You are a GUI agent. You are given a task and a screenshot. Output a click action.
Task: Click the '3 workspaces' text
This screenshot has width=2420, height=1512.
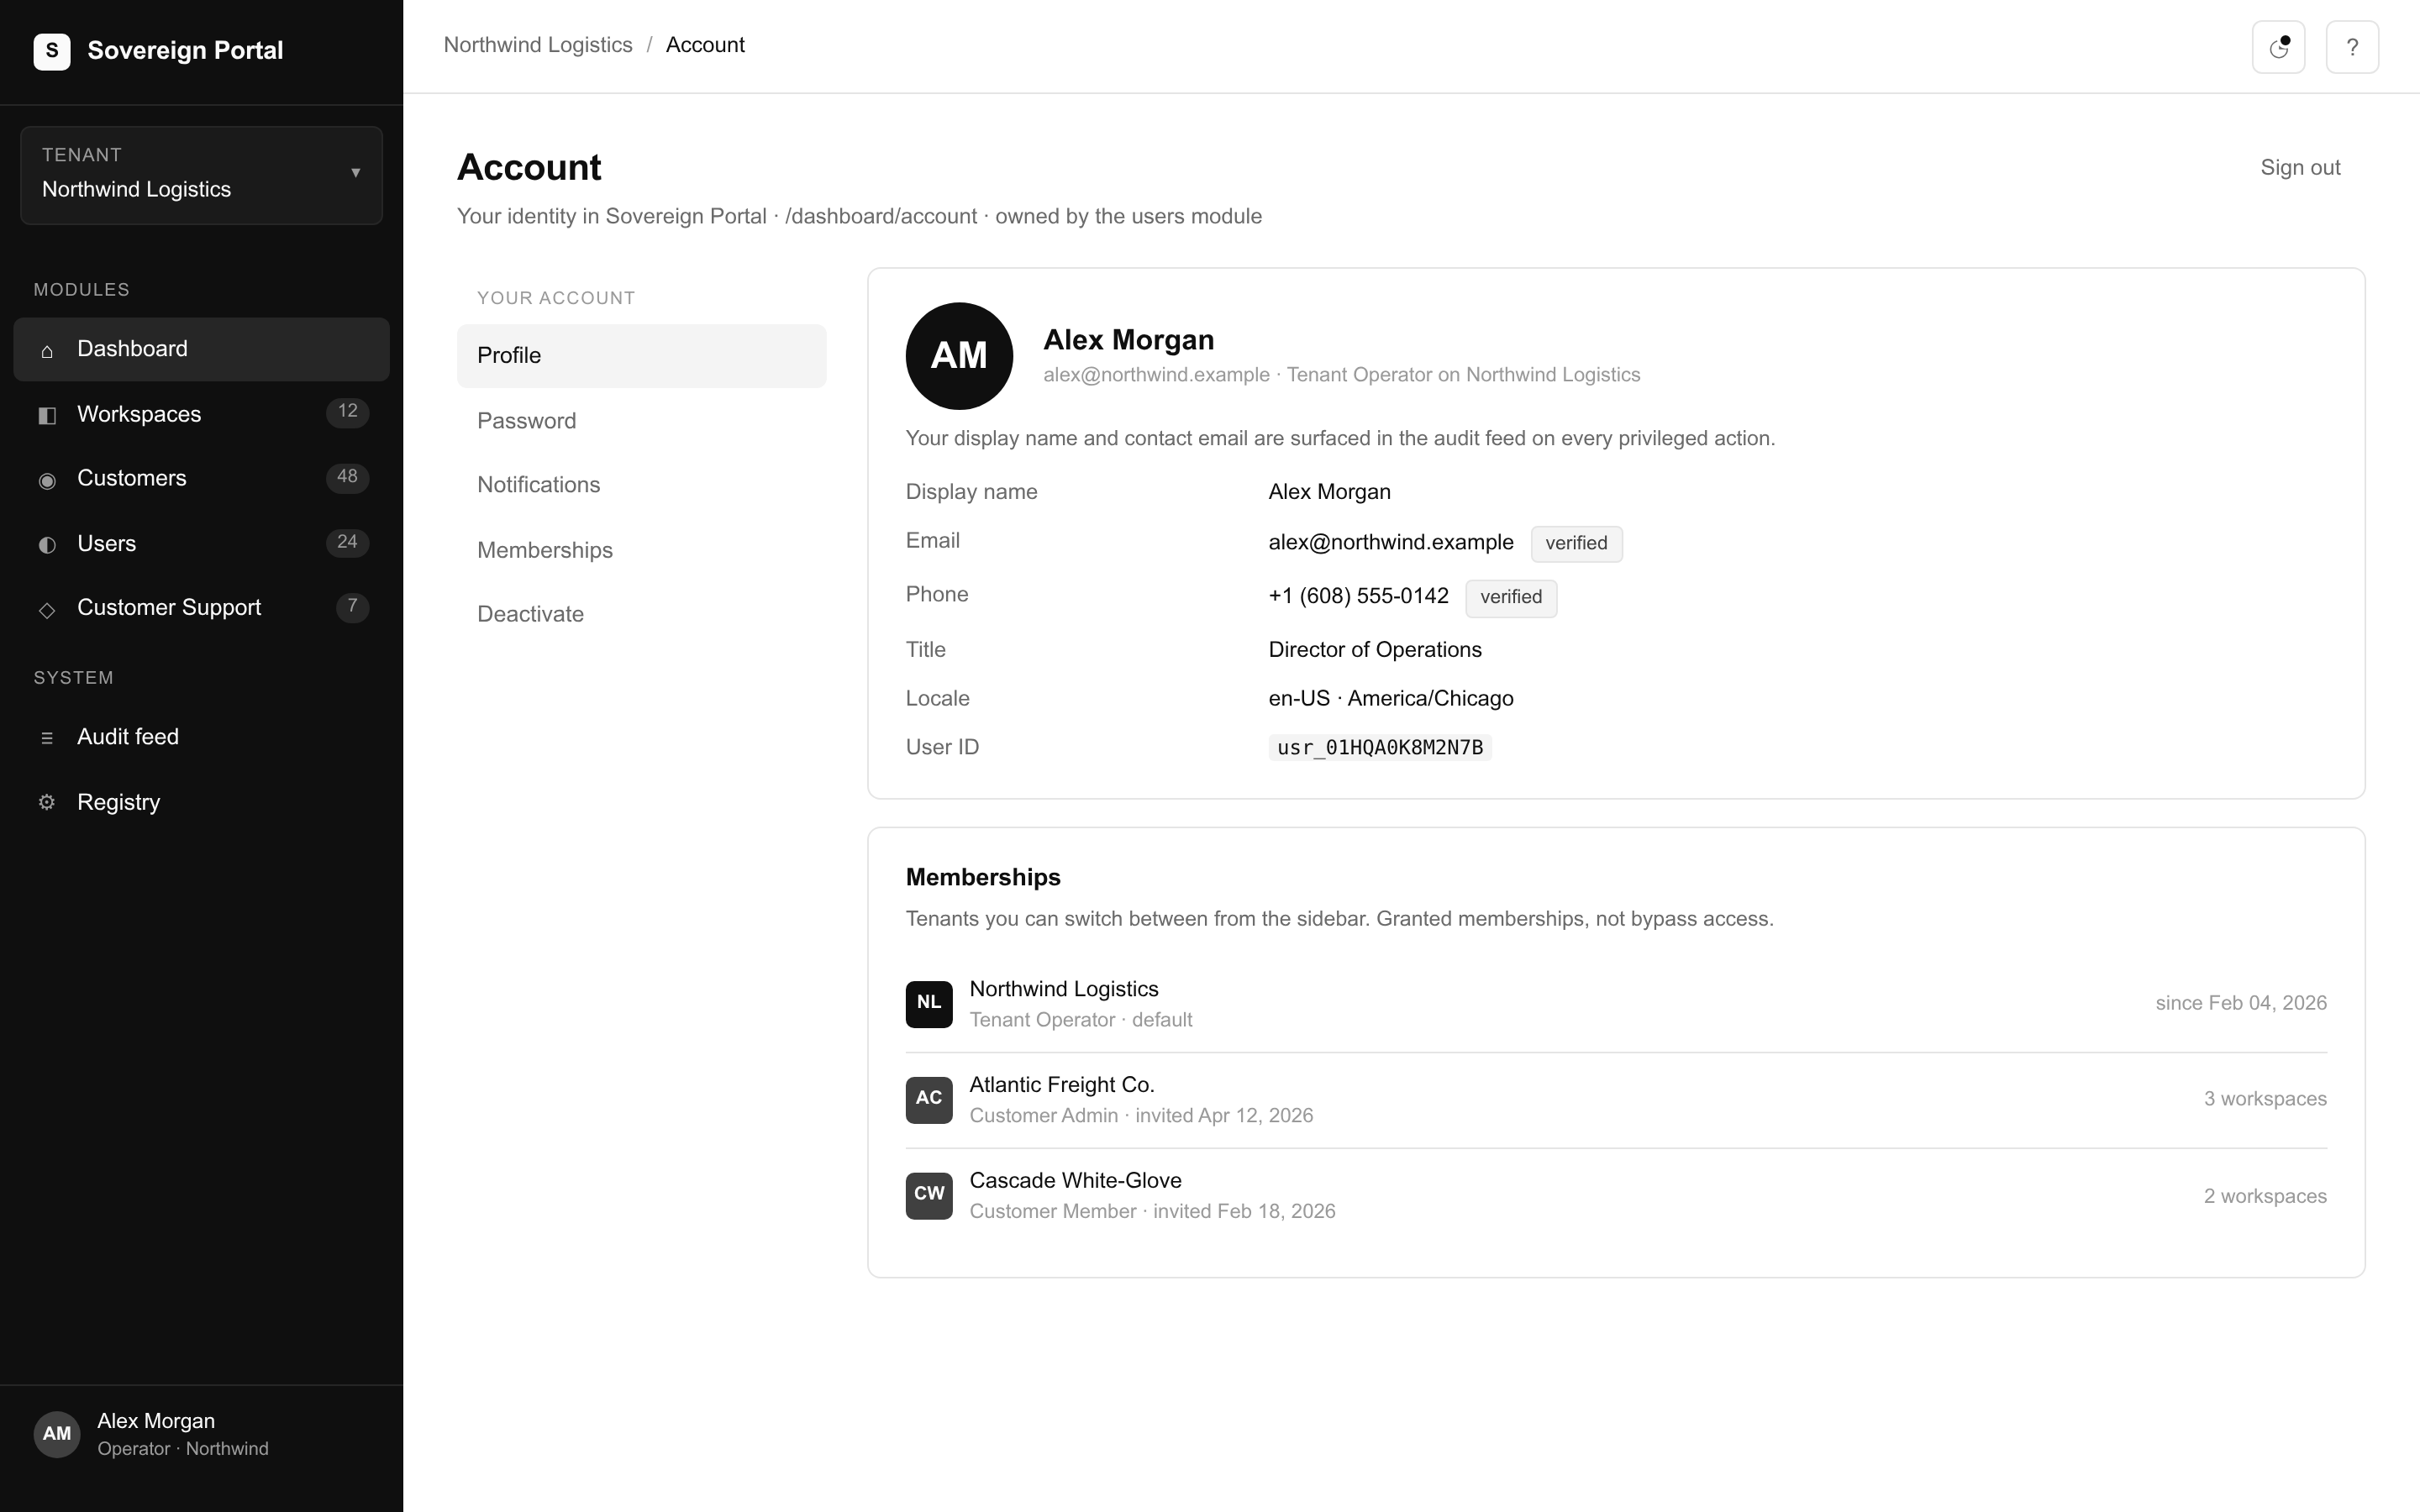(x=2265, y=1099)
